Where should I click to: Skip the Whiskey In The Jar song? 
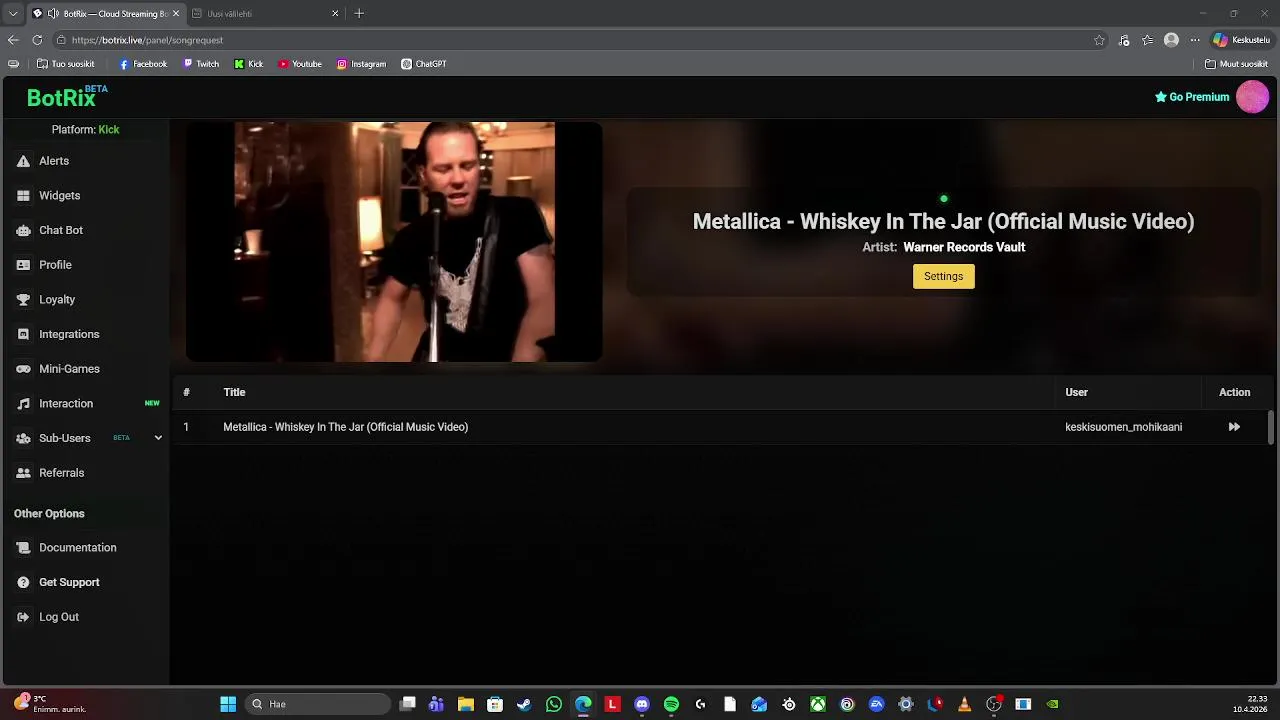pos(1234,427)
